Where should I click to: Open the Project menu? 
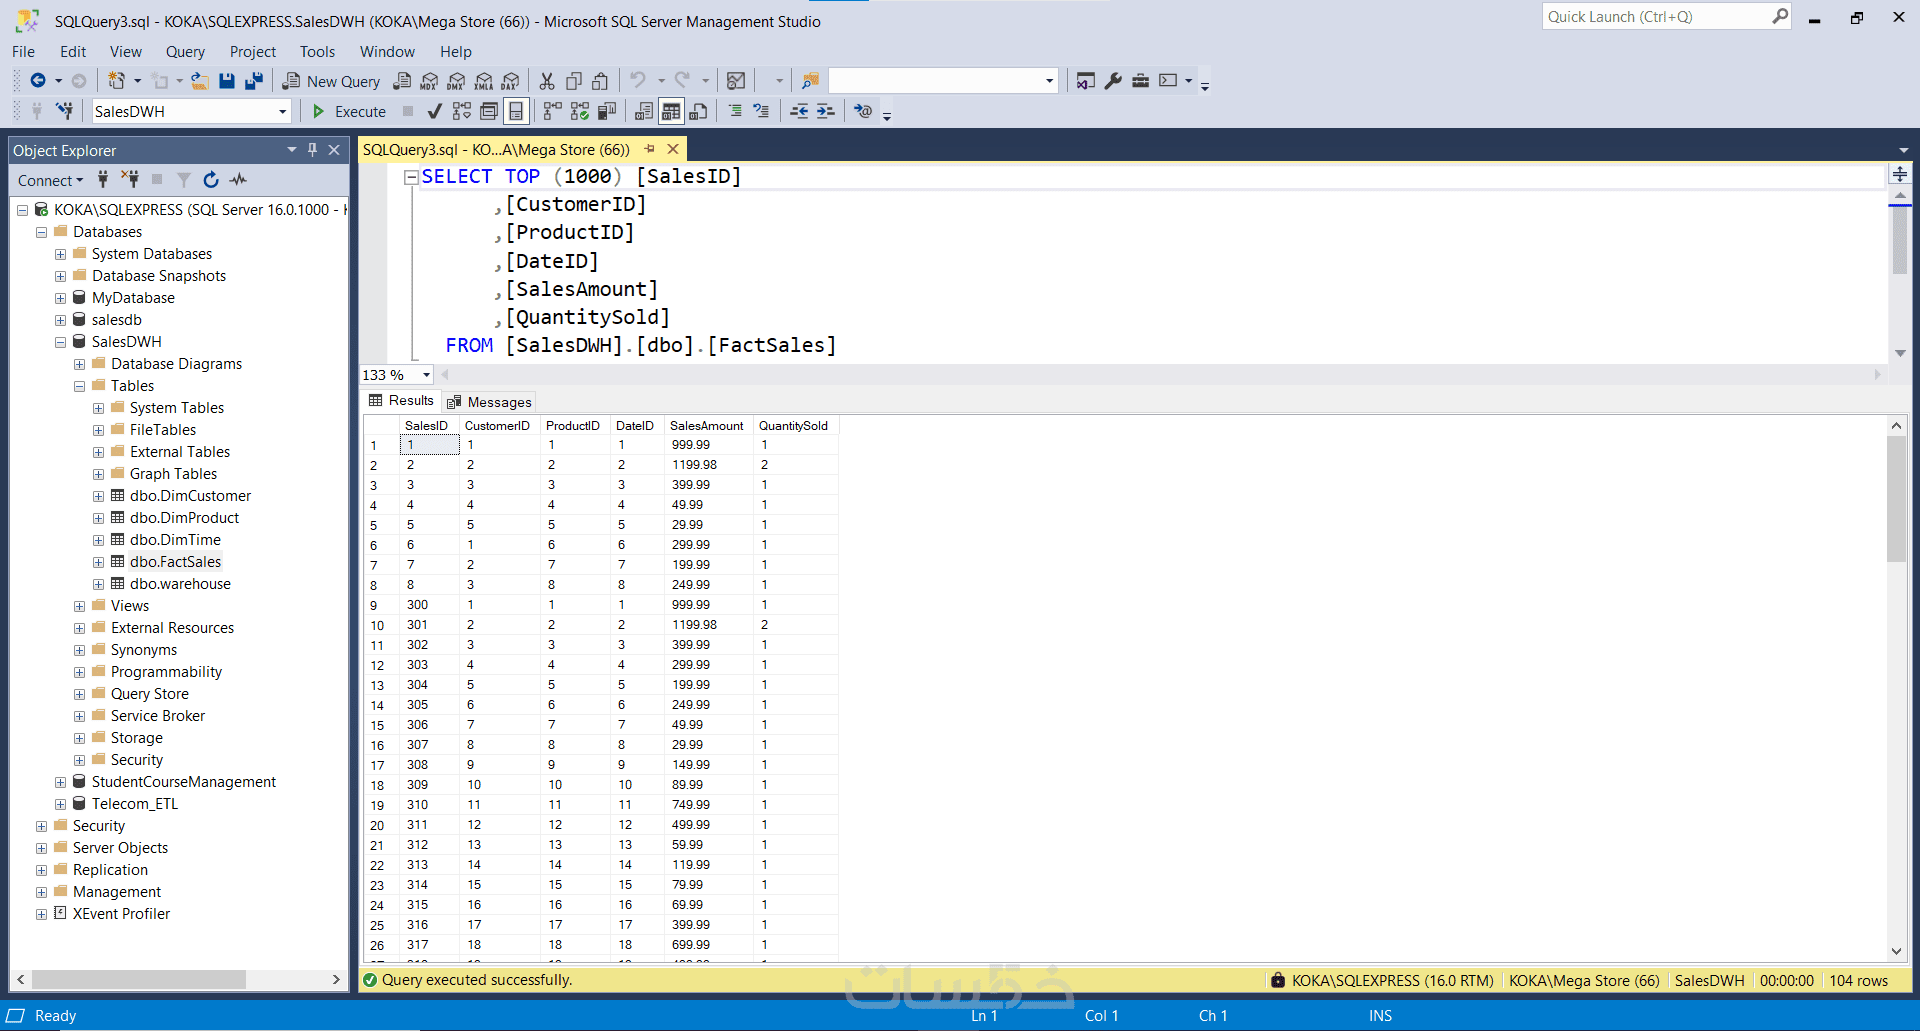click(253, 52)
